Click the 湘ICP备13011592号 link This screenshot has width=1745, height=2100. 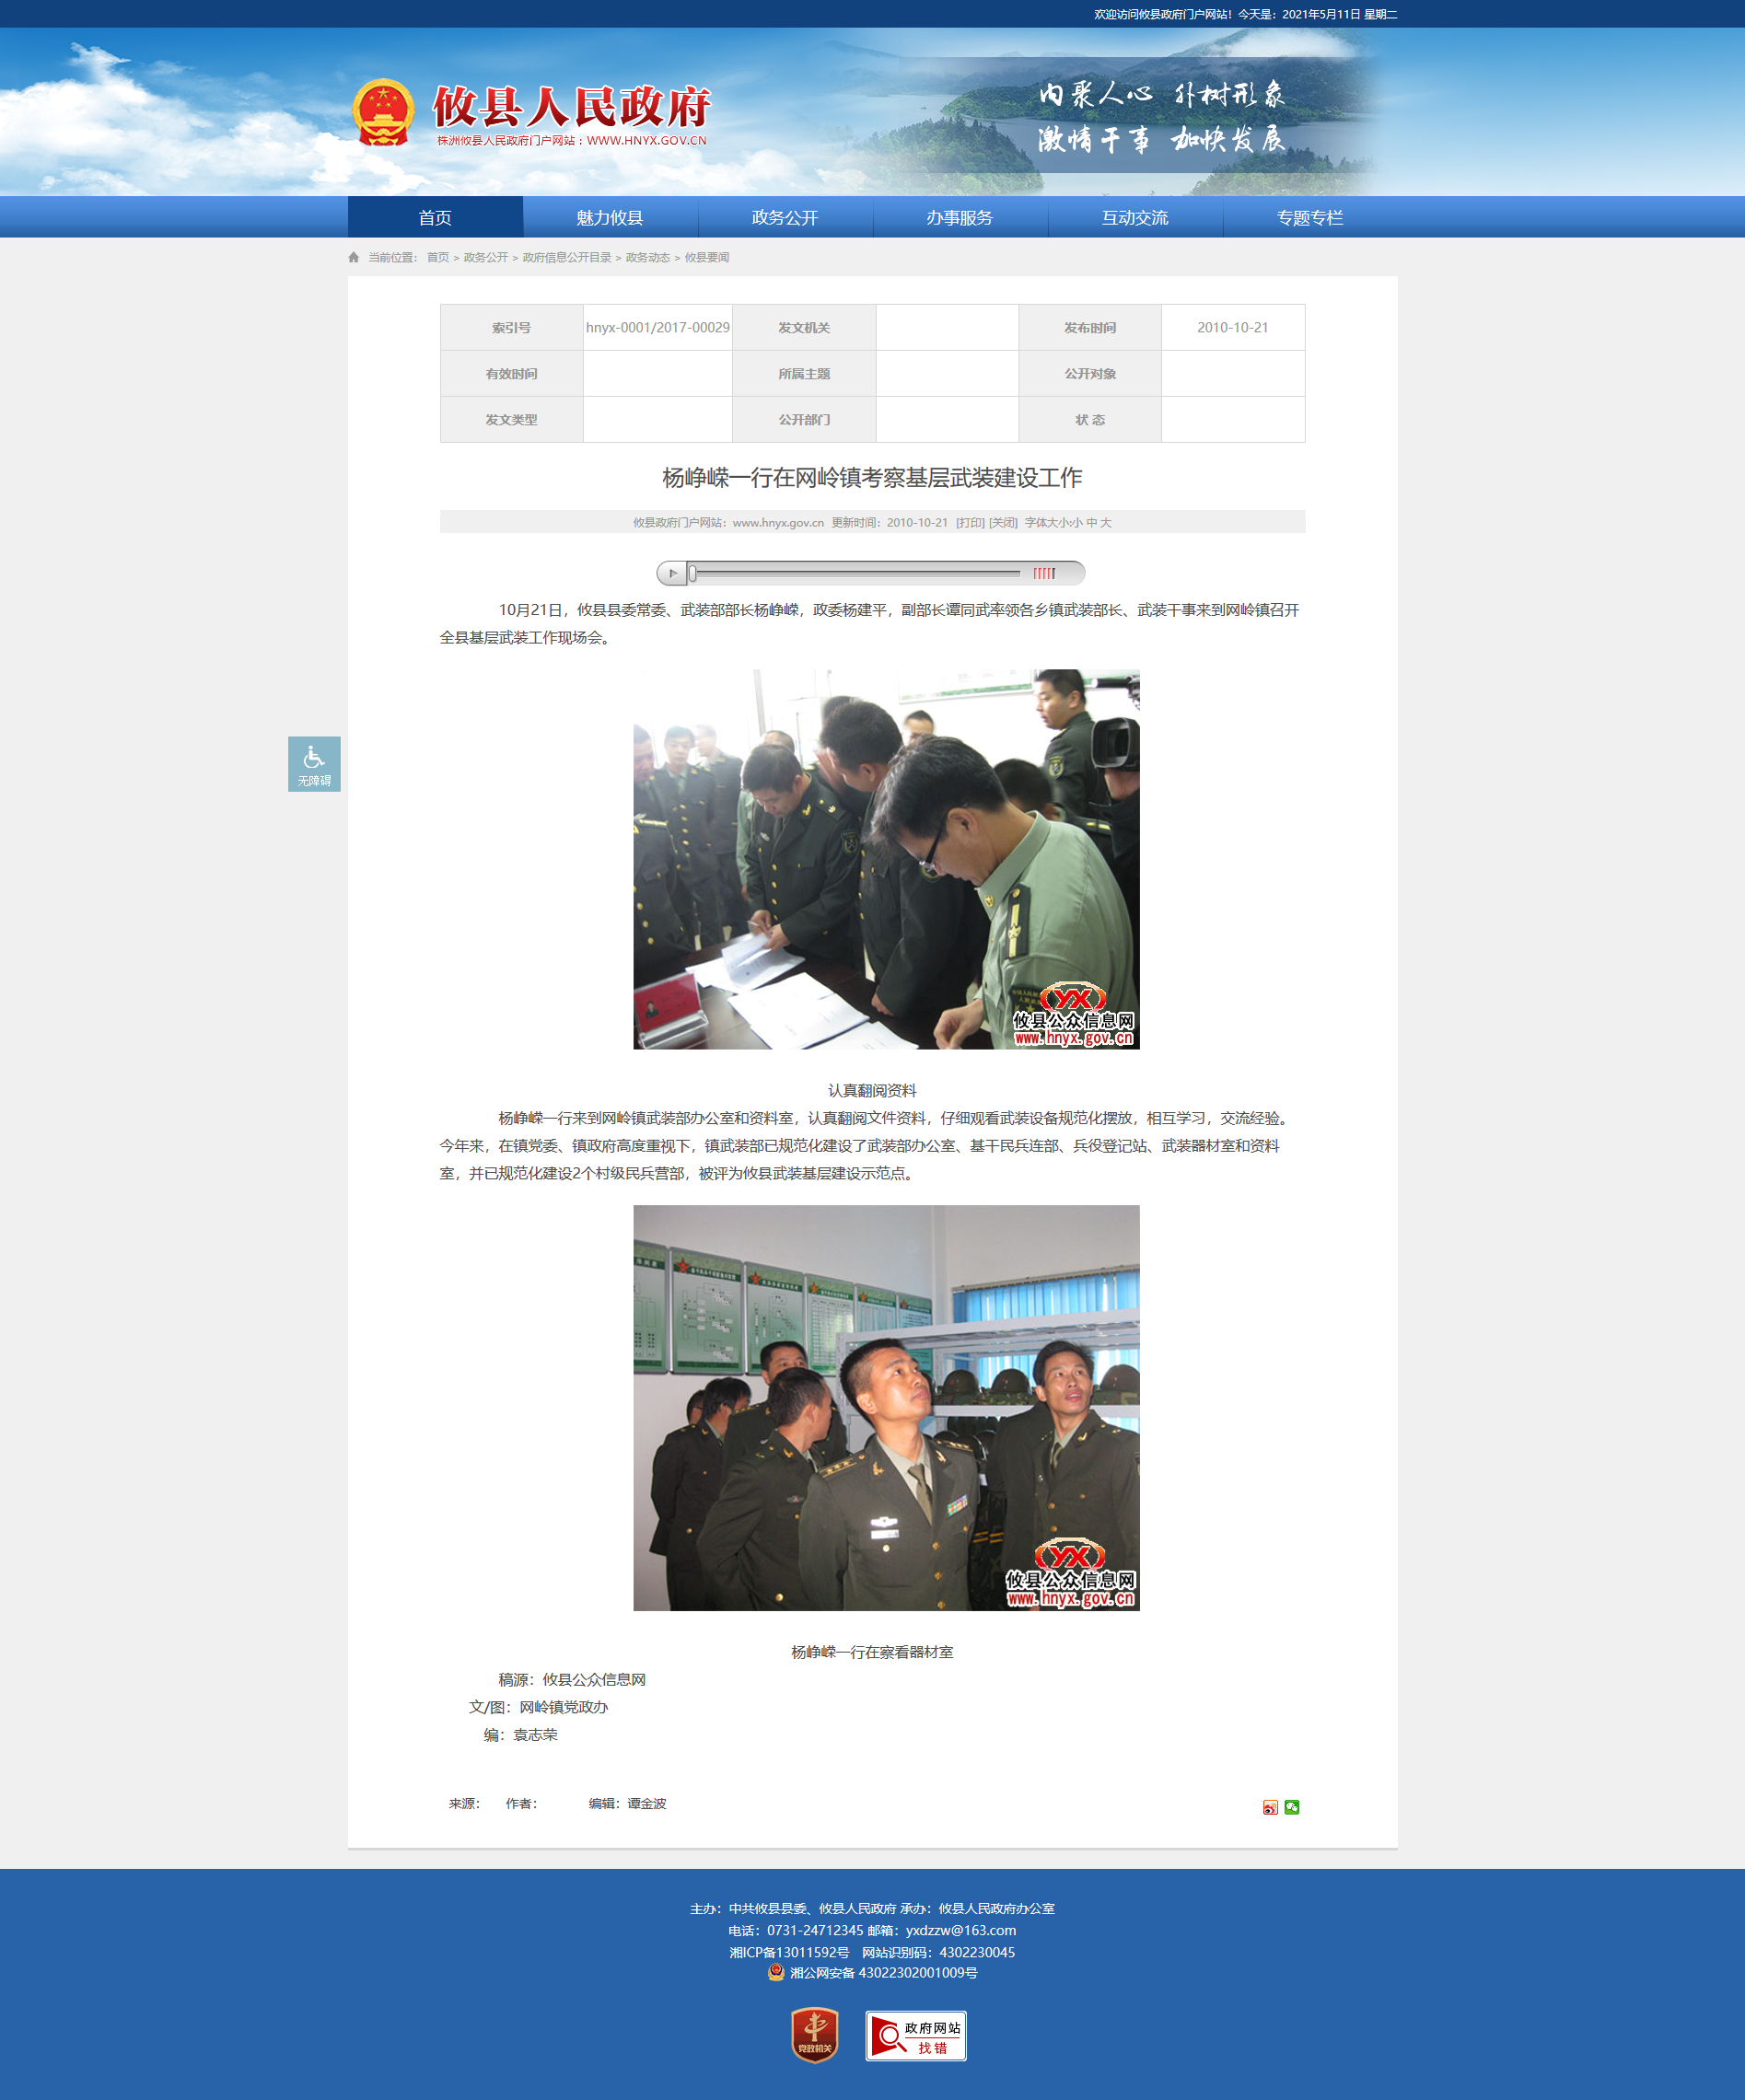click(789, 1952)
